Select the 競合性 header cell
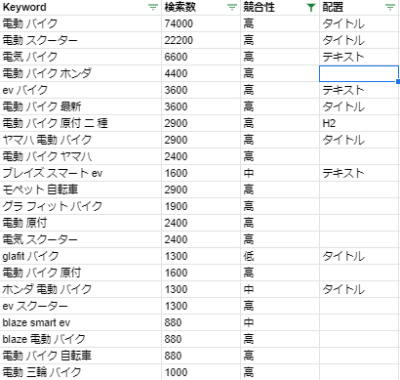 tap(280, 7)
